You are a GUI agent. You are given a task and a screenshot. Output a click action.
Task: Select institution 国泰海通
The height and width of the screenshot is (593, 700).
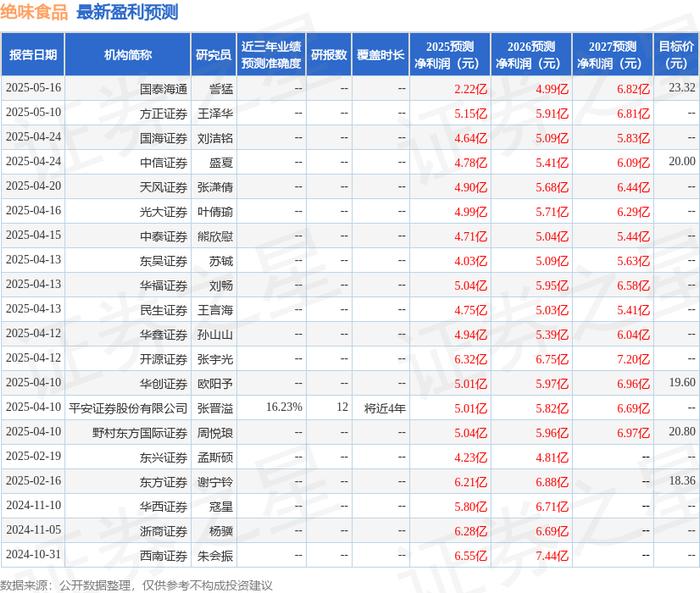pyautogui.click(x=163, y=89)
